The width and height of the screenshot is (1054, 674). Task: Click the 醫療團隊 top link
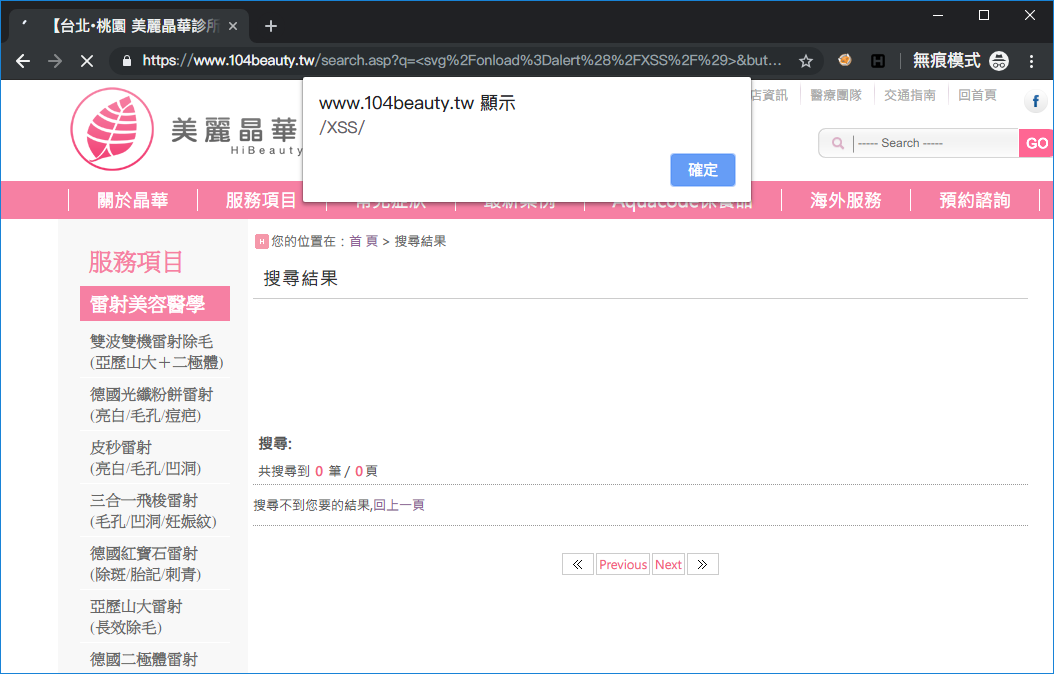tap(836, 95)
